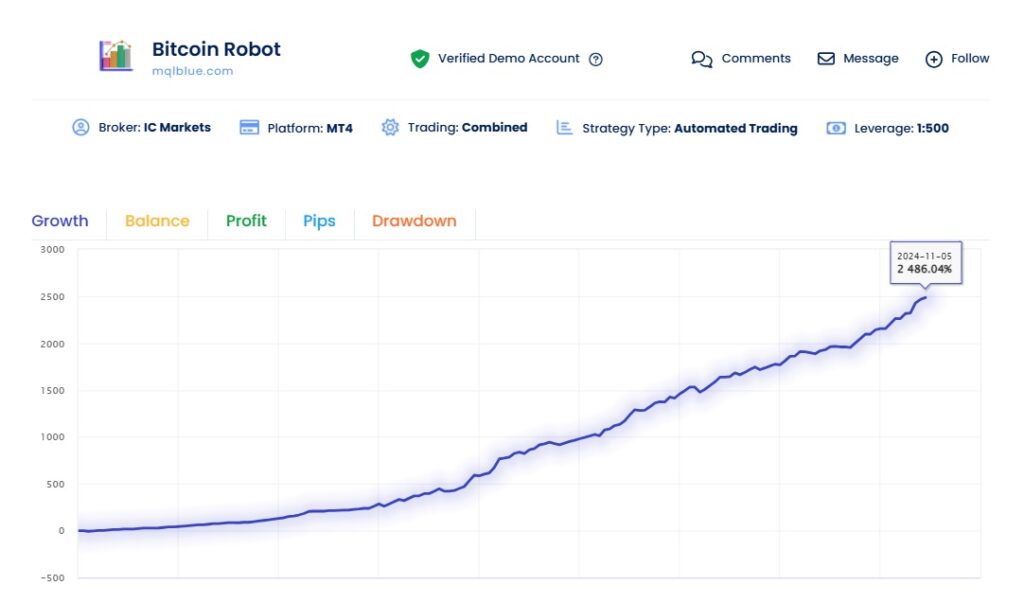The height and width of the screenshot is (603, 1024).
Task: Select the Profit tab
Action: click(245, 221)
